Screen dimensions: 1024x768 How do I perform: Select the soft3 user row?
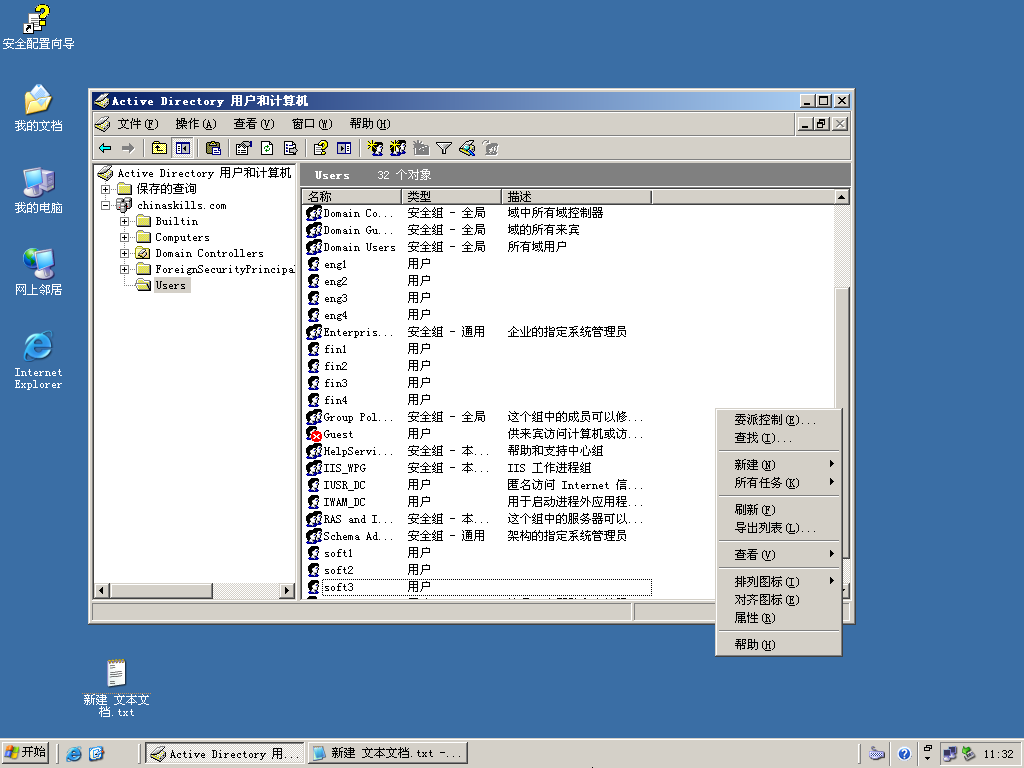[478, 586]
